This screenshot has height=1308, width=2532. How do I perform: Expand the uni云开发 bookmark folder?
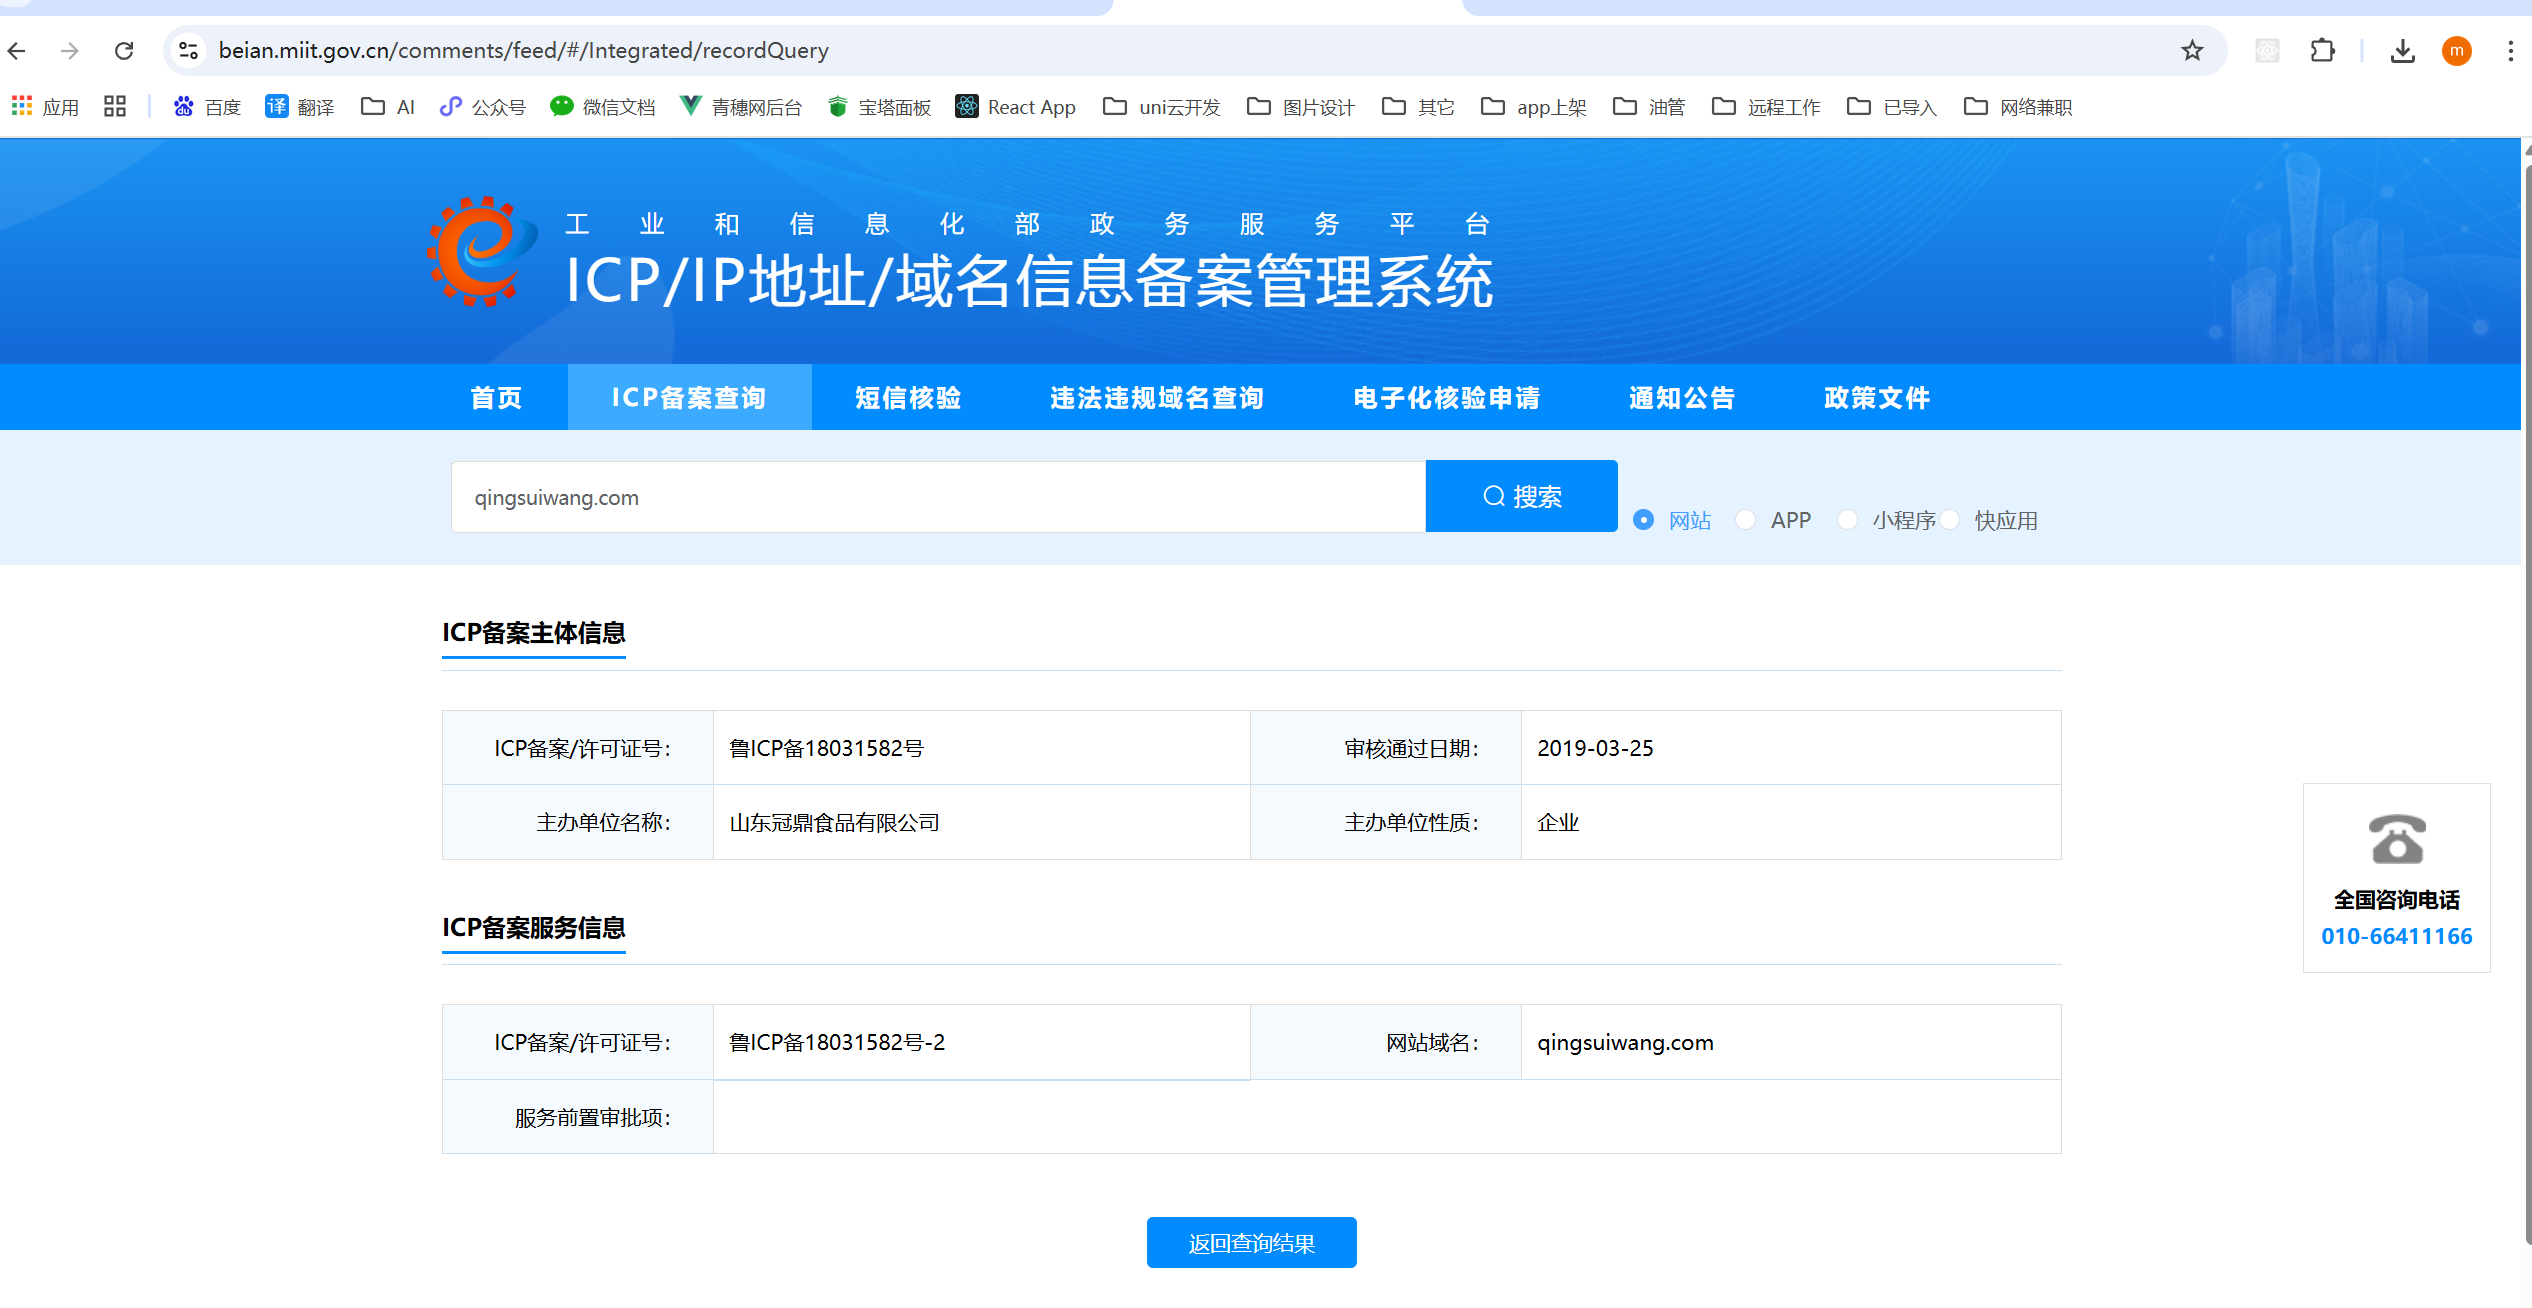coord(1162,107)
